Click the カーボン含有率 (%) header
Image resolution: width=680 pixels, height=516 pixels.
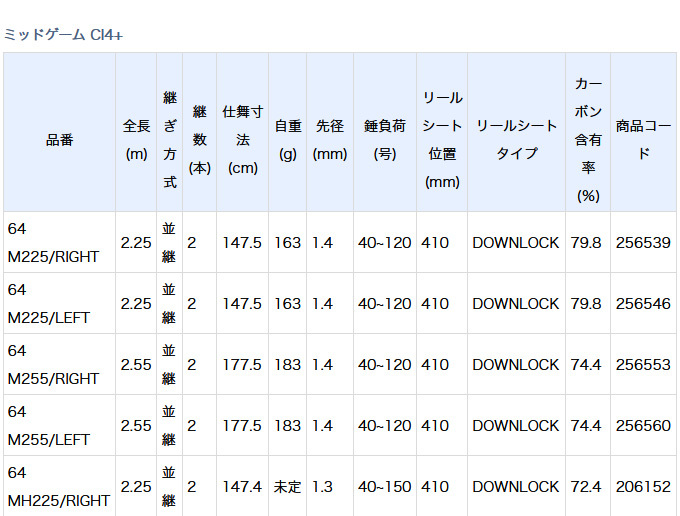pyautogui.click(x=588, y=140)
